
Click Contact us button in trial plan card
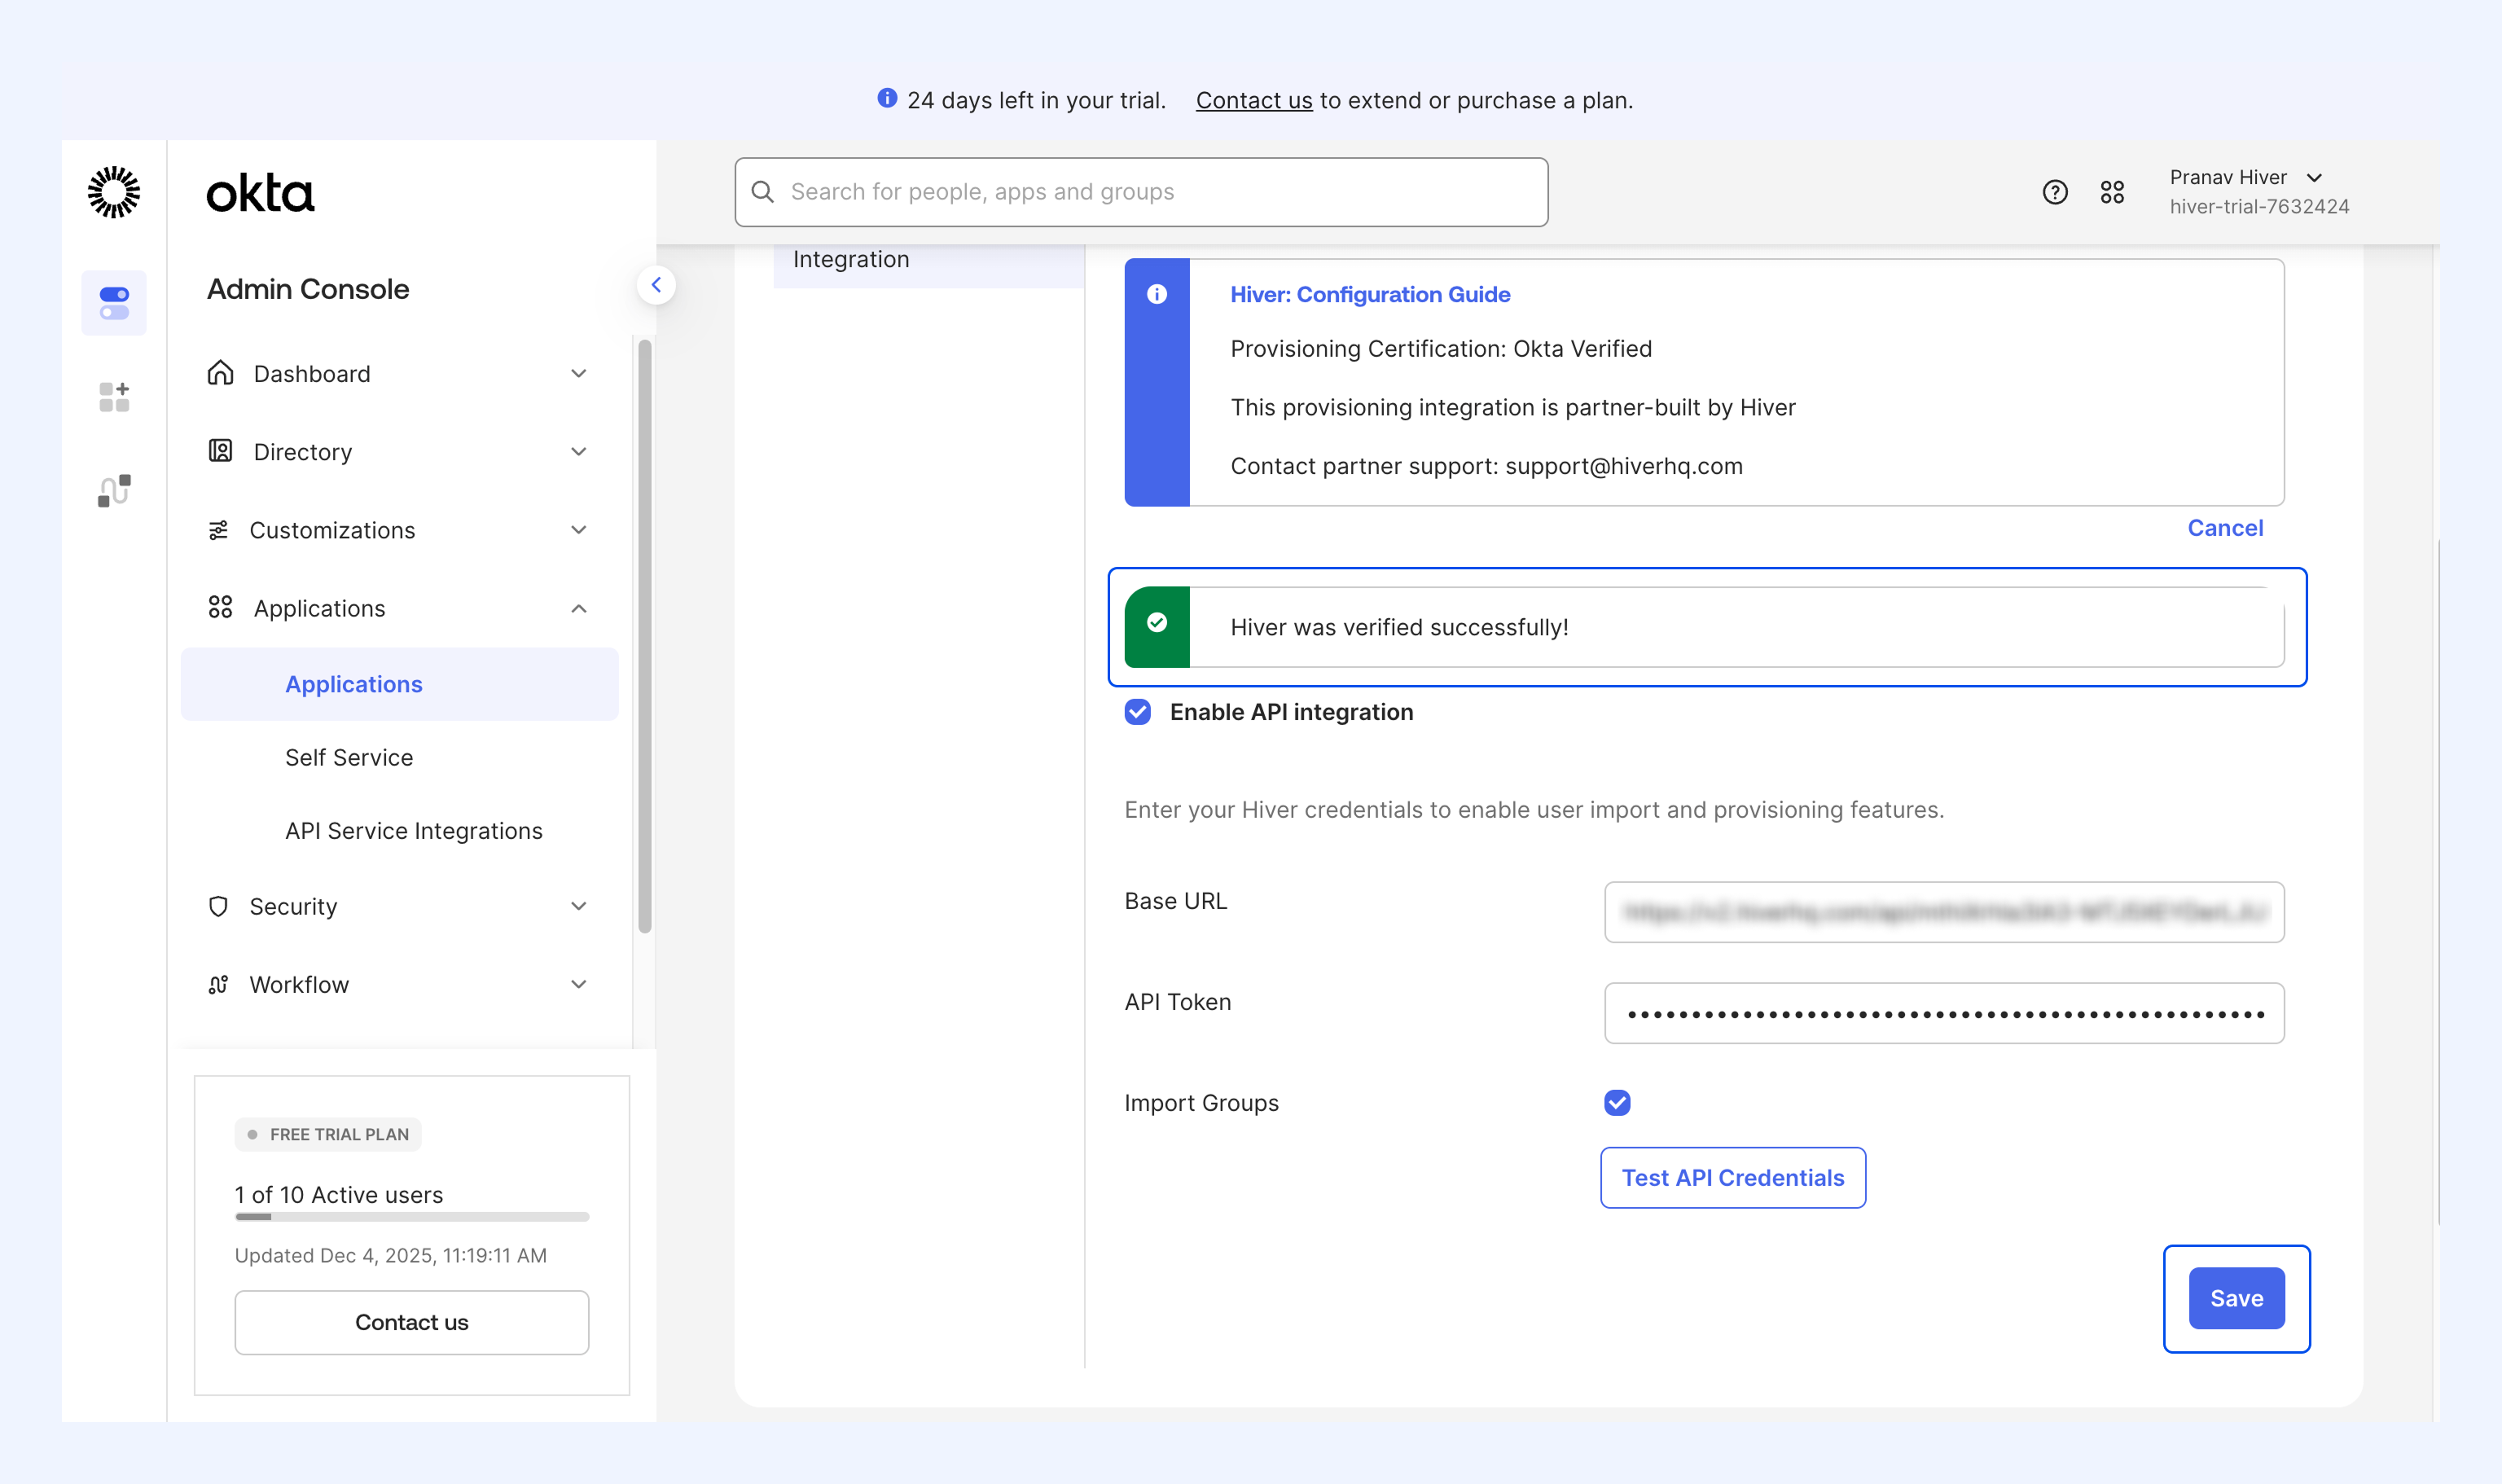point(412,1322)
